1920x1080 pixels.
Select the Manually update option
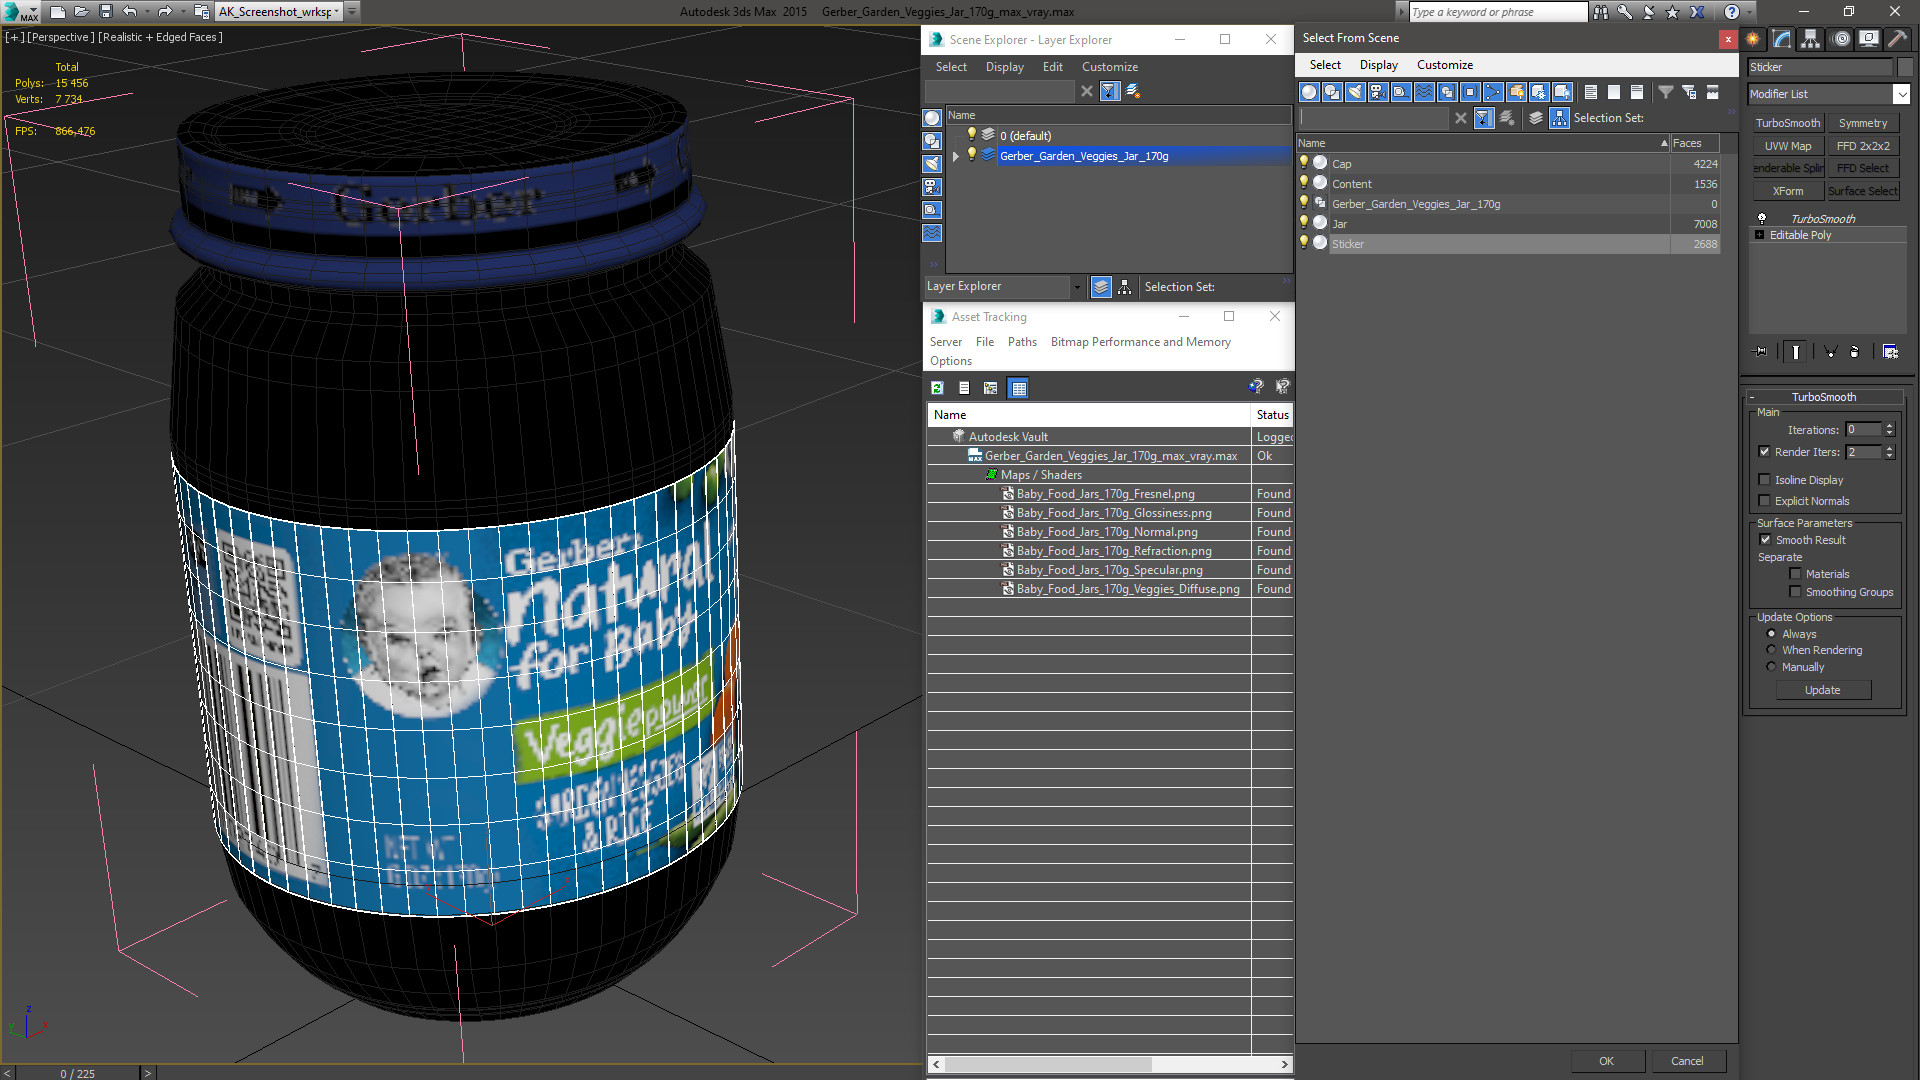coord(1771,667)
